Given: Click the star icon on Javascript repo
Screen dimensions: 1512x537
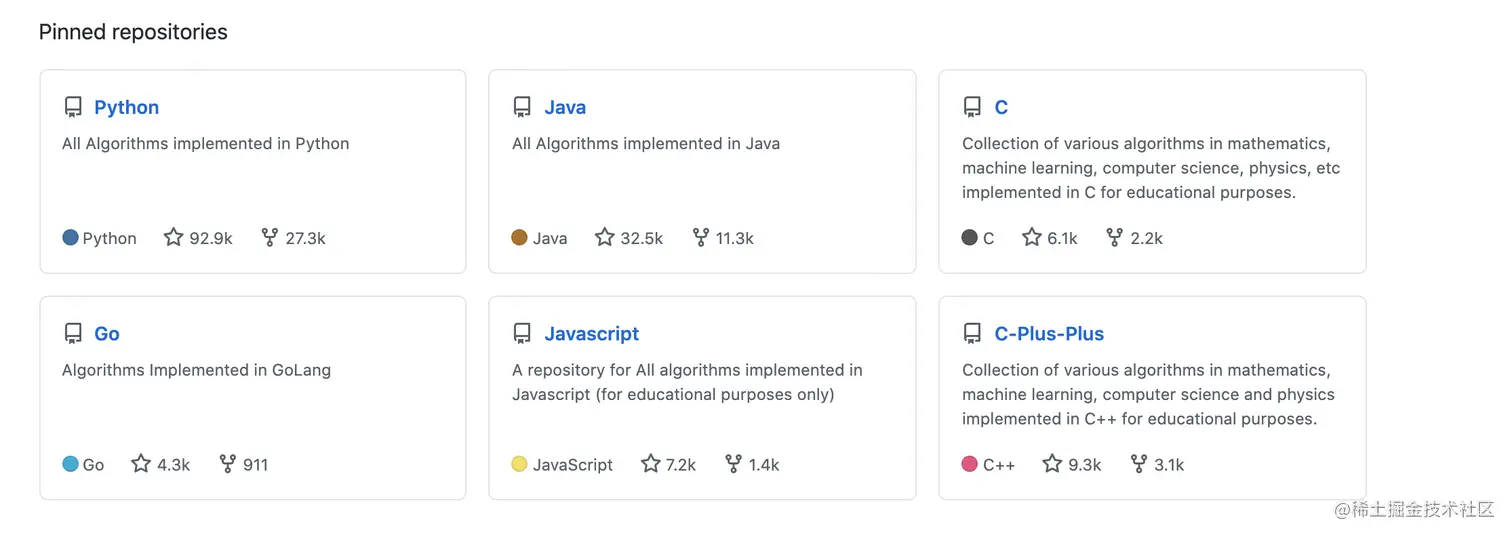Looking at the screenshot, I should tap(651, 464).
